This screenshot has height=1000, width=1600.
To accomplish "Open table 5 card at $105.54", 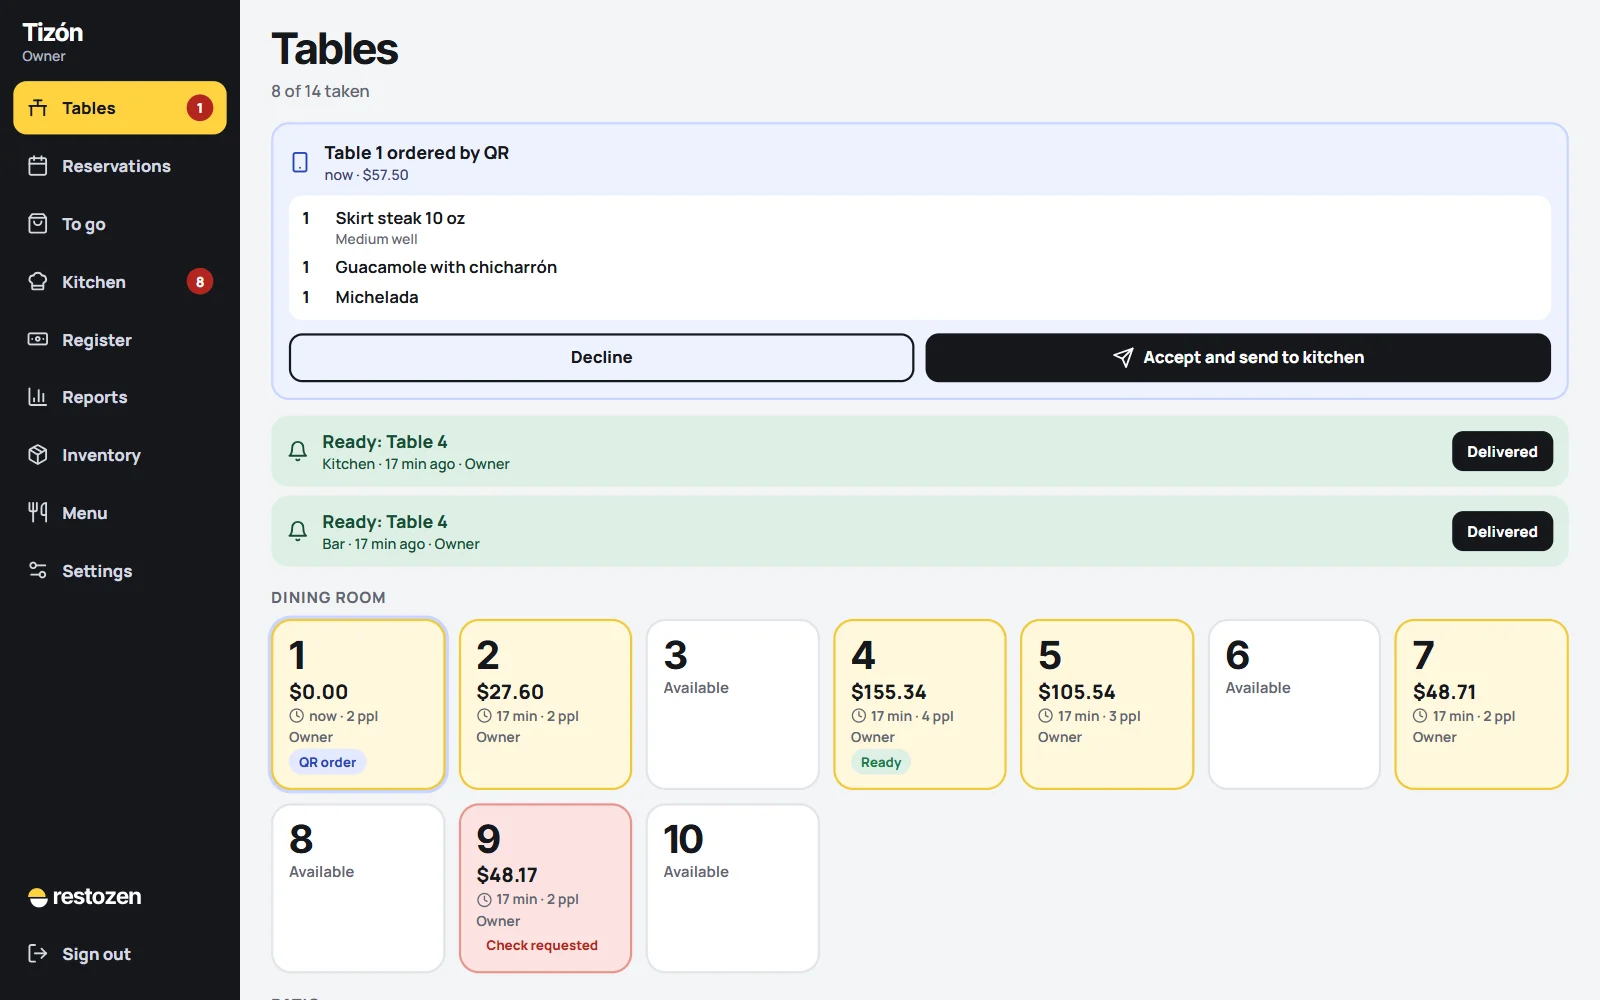I will tap(1107, 704).
